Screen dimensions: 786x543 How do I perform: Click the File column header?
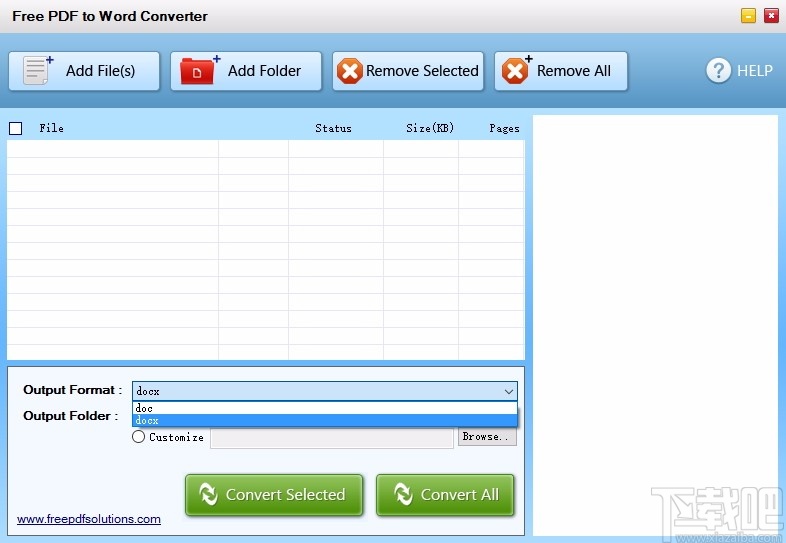pyautogui.click(x=51, y=128)
